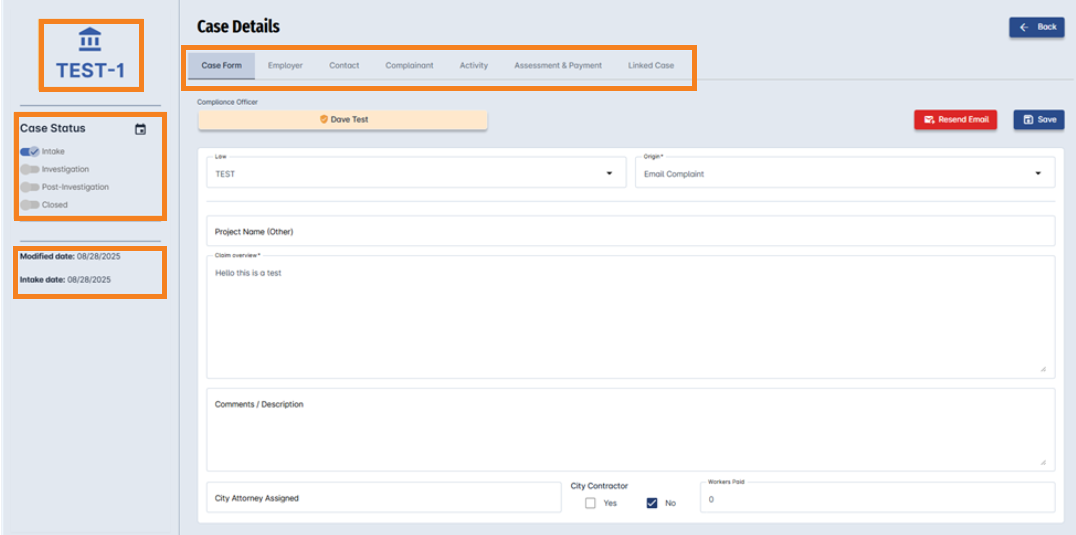
Task: Click the Comments / Description resize handle
Action: click(1043, 462)
